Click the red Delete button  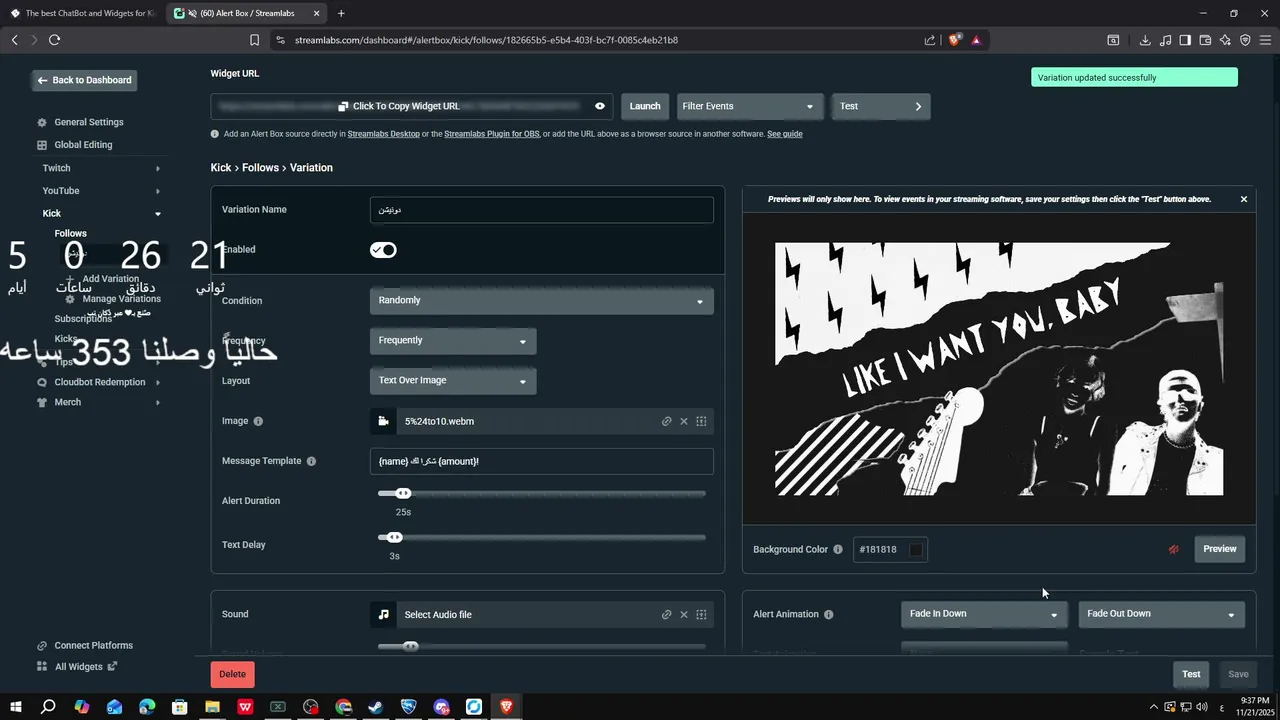(x=232, y=674)
